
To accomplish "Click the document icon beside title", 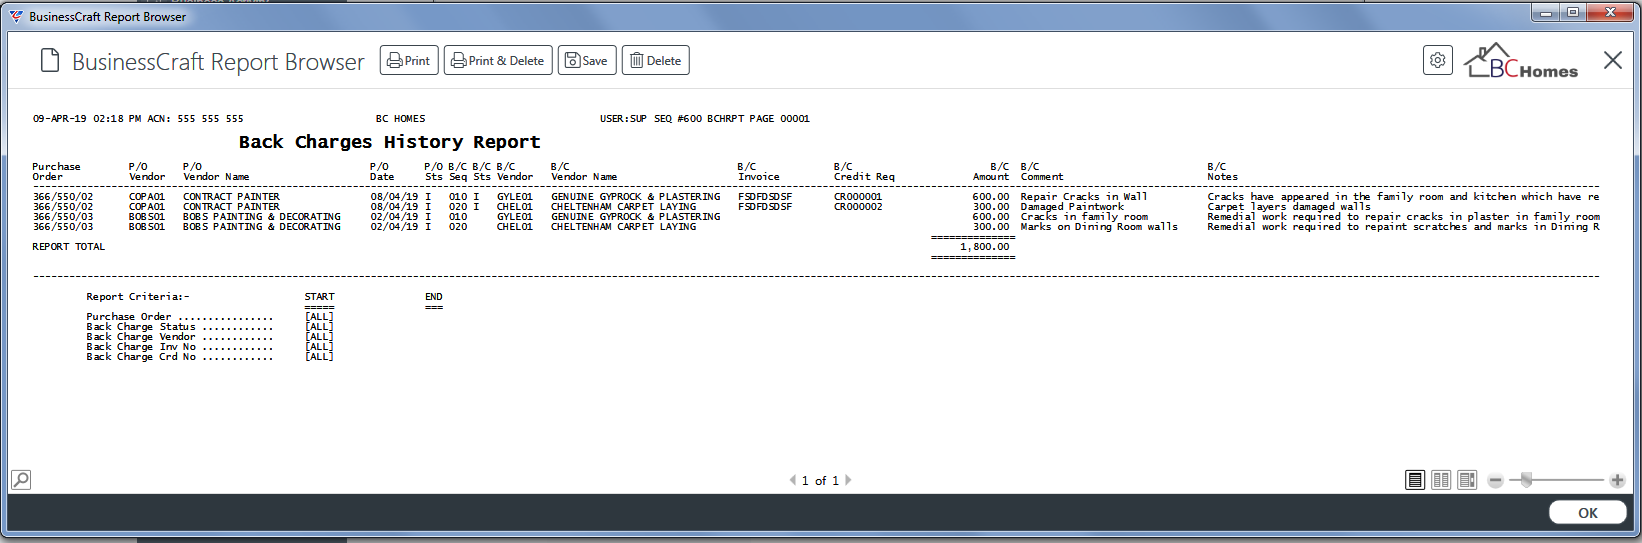I will (49, 61).
